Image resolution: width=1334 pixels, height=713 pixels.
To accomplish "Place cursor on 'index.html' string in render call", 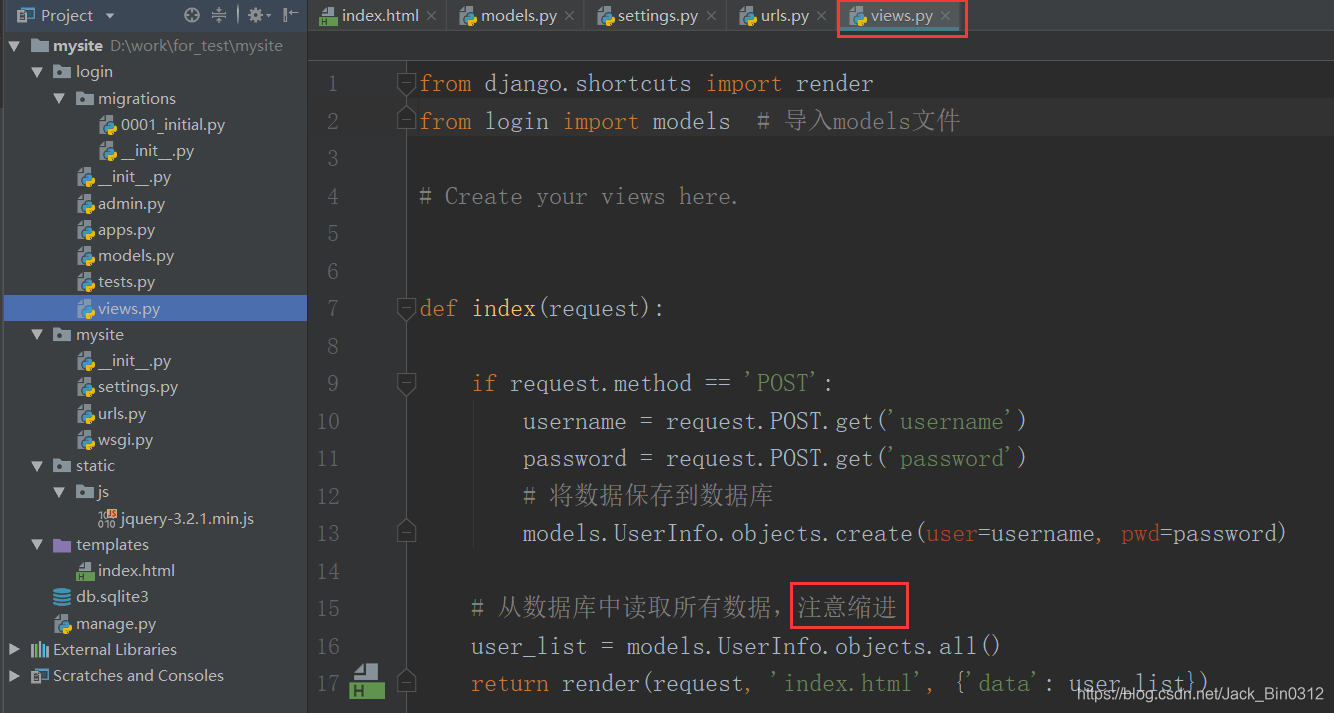I will point(850,684).
